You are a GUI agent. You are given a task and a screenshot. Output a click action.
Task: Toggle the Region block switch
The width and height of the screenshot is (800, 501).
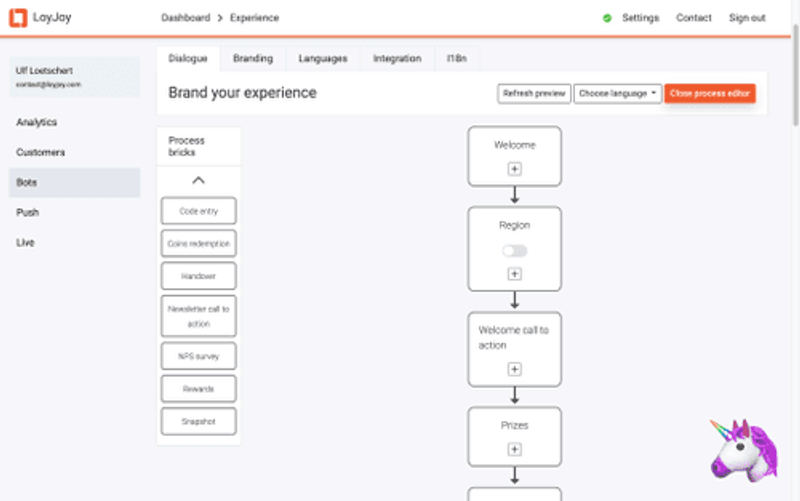(x=514, y=251)
